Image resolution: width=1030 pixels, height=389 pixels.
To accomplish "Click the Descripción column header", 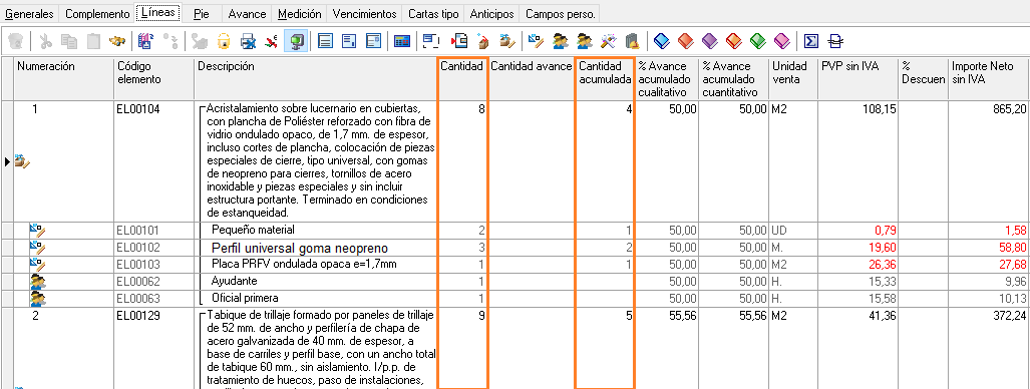I will point(316,79).
